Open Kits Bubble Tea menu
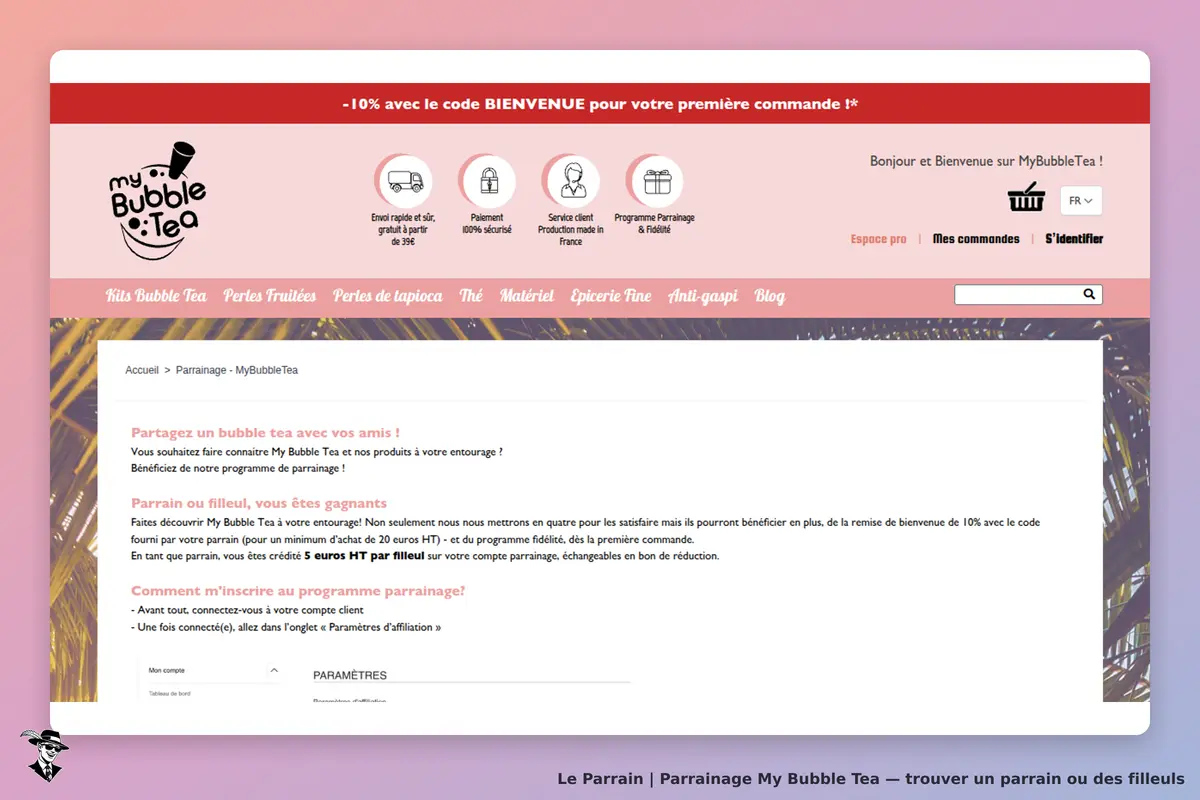 click(156, 295)
